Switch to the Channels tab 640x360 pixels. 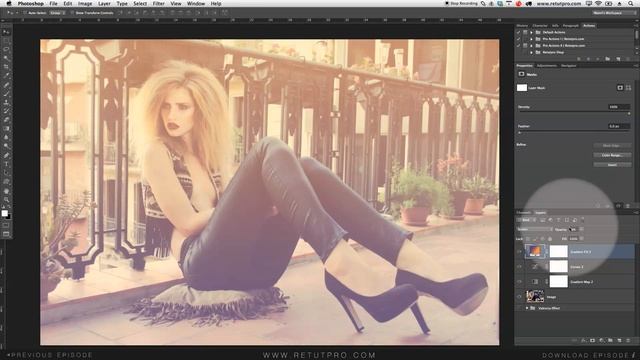pos(523,213)
